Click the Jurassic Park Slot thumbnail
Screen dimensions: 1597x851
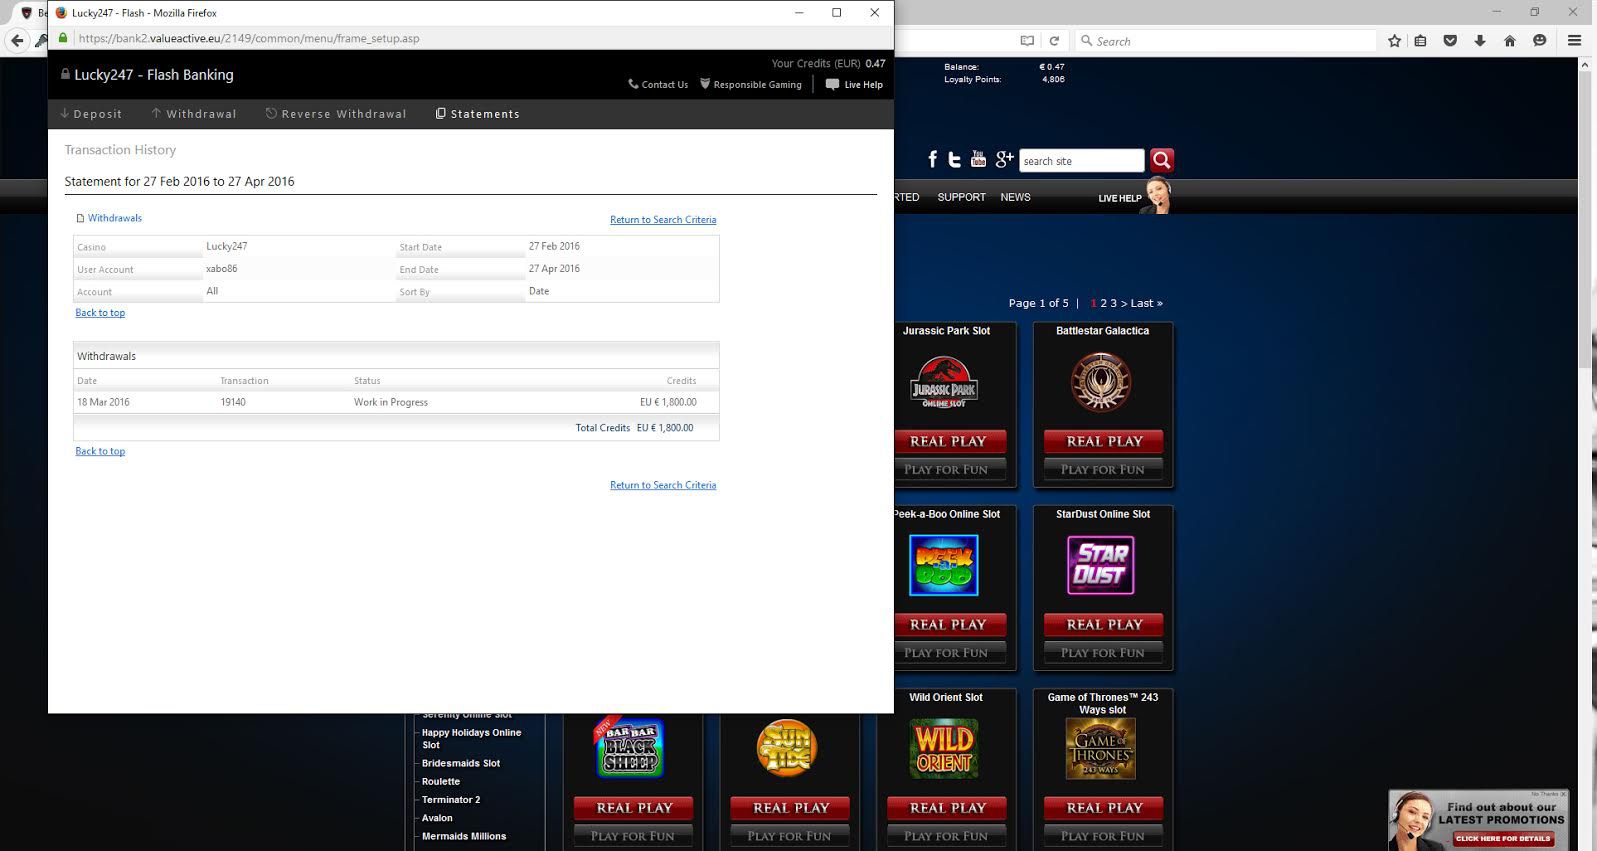944,383
